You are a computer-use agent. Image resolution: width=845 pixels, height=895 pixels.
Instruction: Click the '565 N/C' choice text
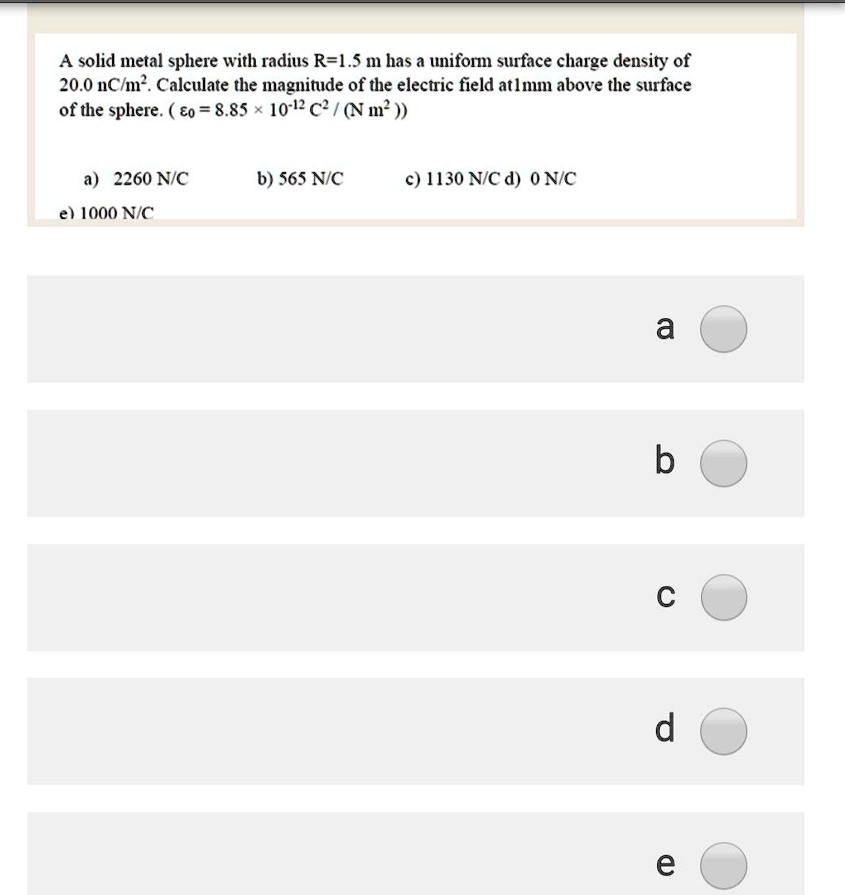310,180
